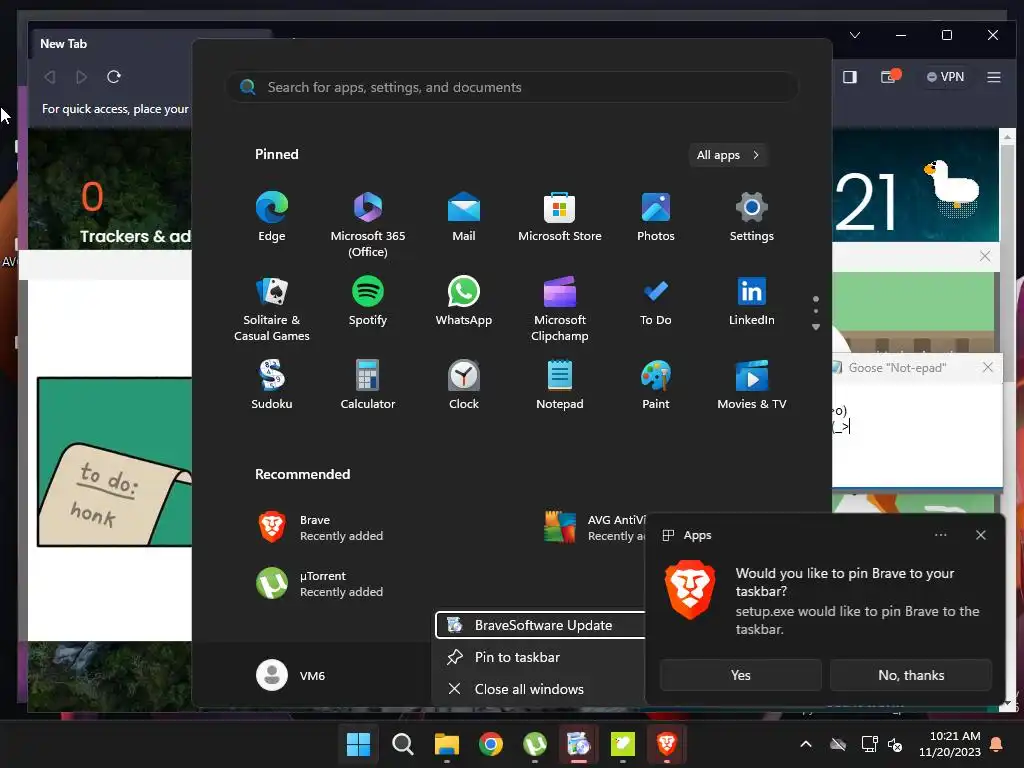Image resolution: width=1024 pixels, height=768 pixels.
Task: Open Settings from pinned apps
Action: pos(752,217)
